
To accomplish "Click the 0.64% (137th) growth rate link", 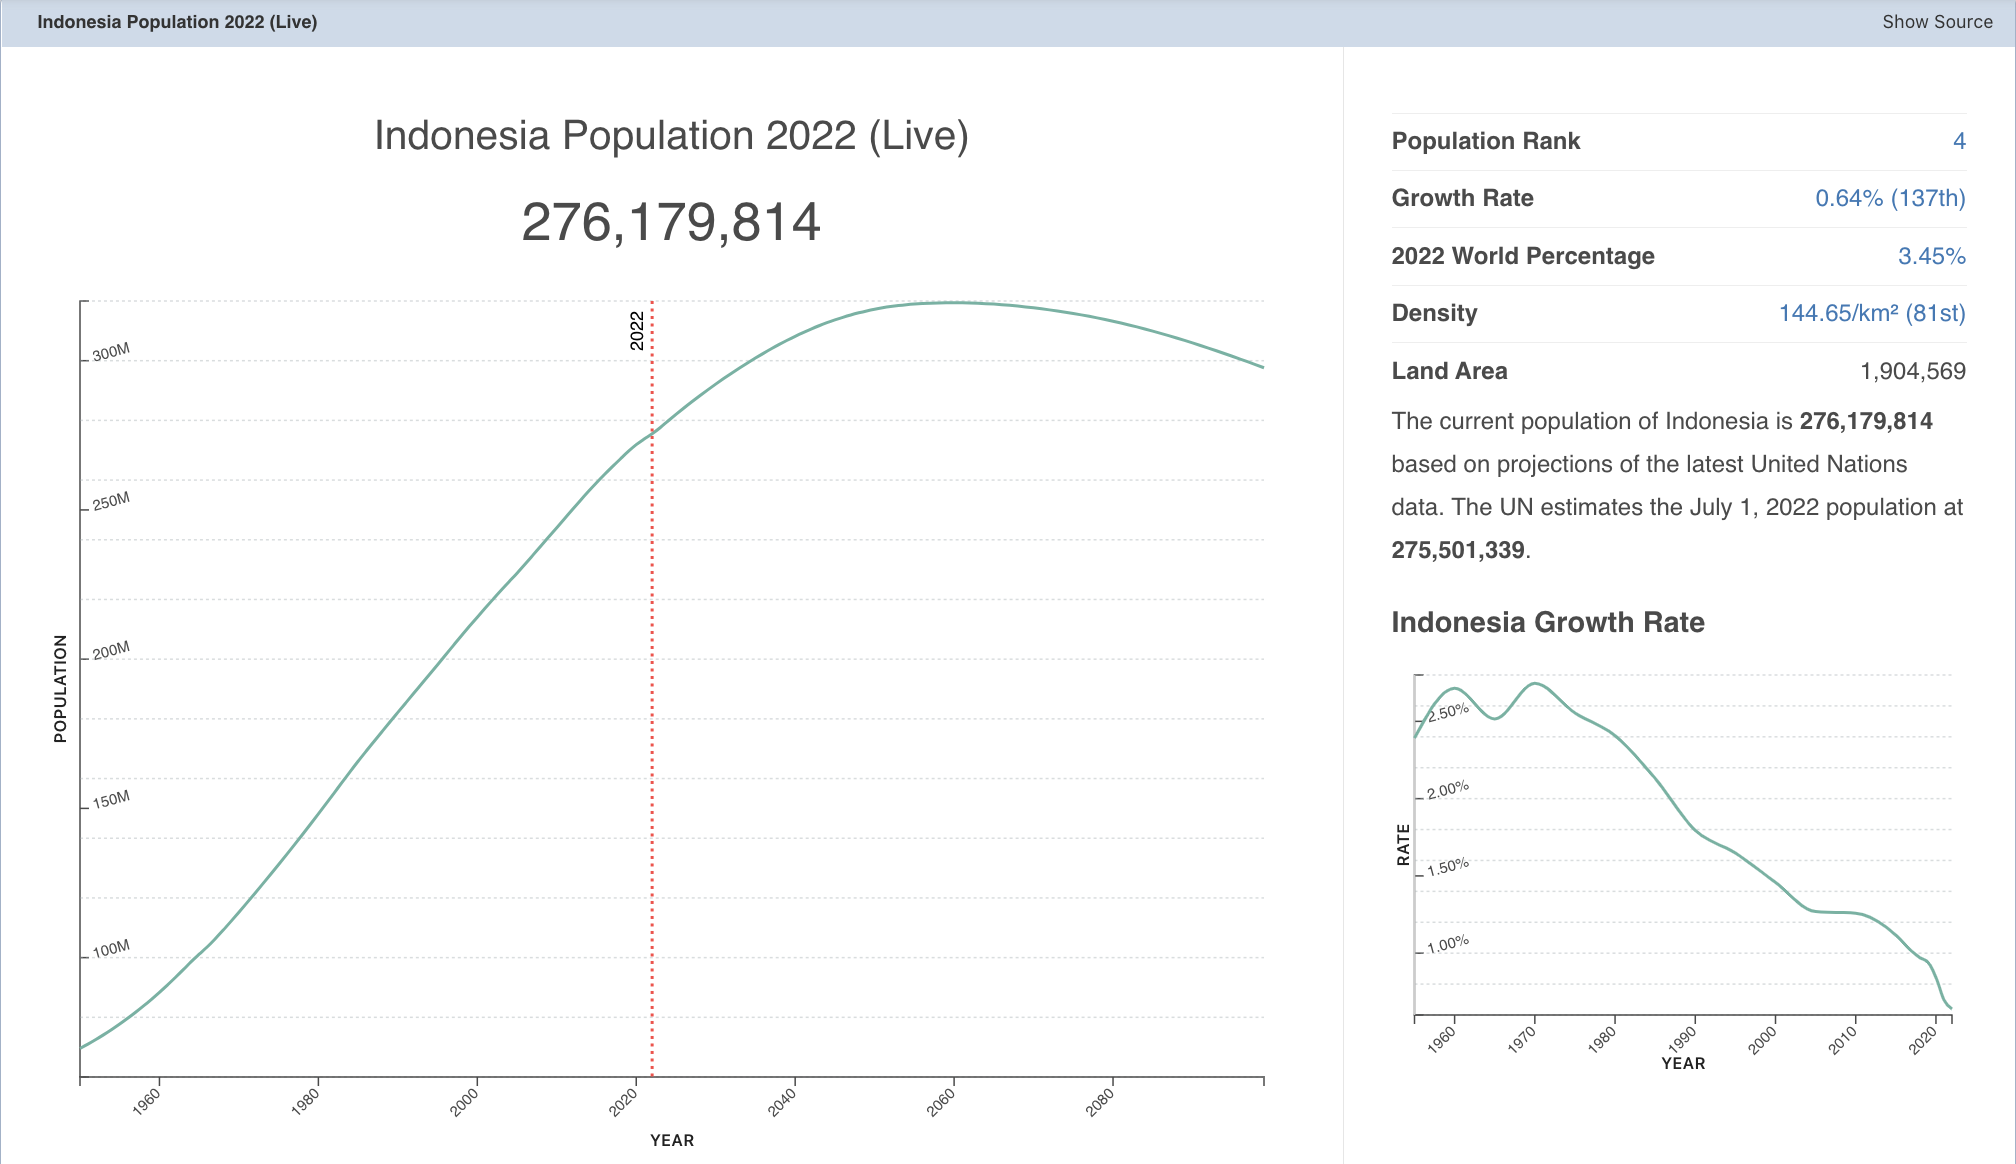I will [x=1889, y=198].
